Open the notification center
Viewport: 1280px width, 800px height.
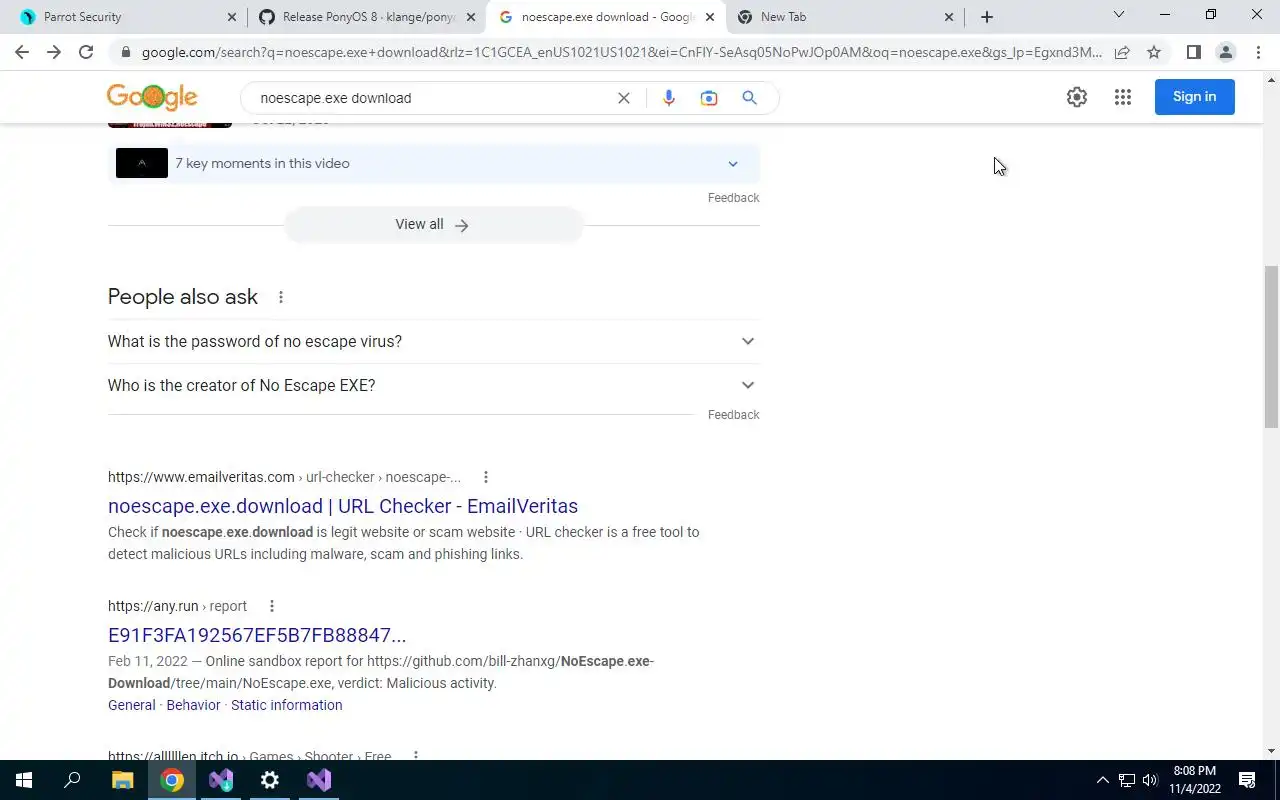click(x=1247, y=780)
